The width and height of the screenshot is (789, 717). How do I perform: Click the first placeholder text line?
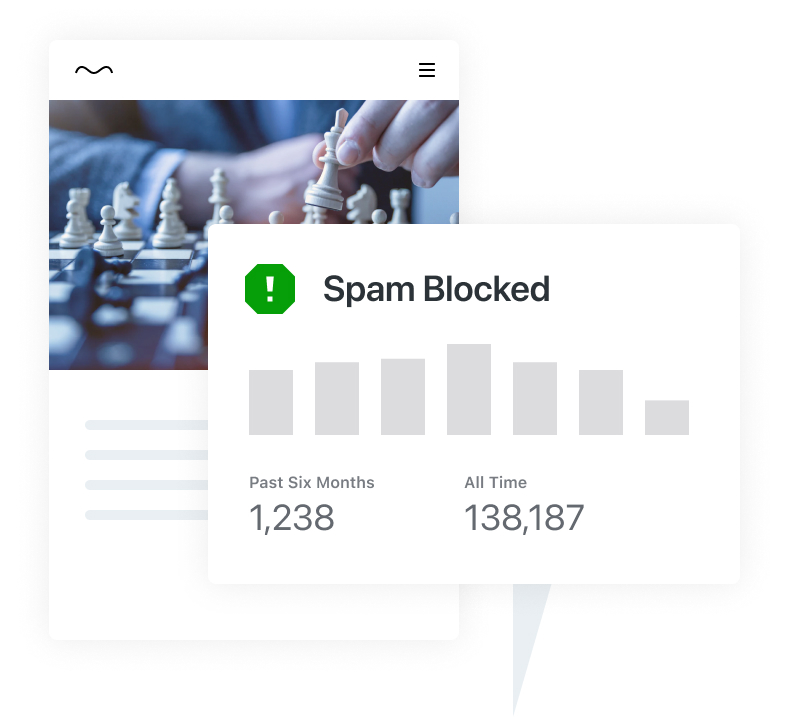pyautogui.click(x=146, y=425)
